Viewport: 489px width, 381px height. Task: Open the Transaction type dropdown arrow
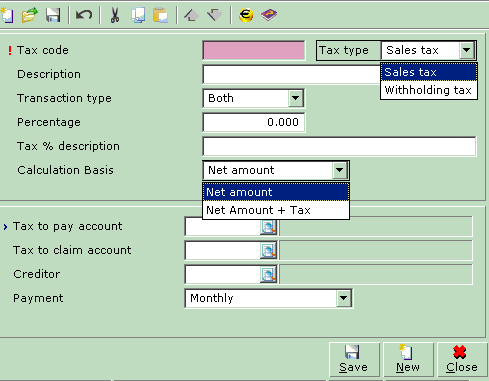[295, 98]
